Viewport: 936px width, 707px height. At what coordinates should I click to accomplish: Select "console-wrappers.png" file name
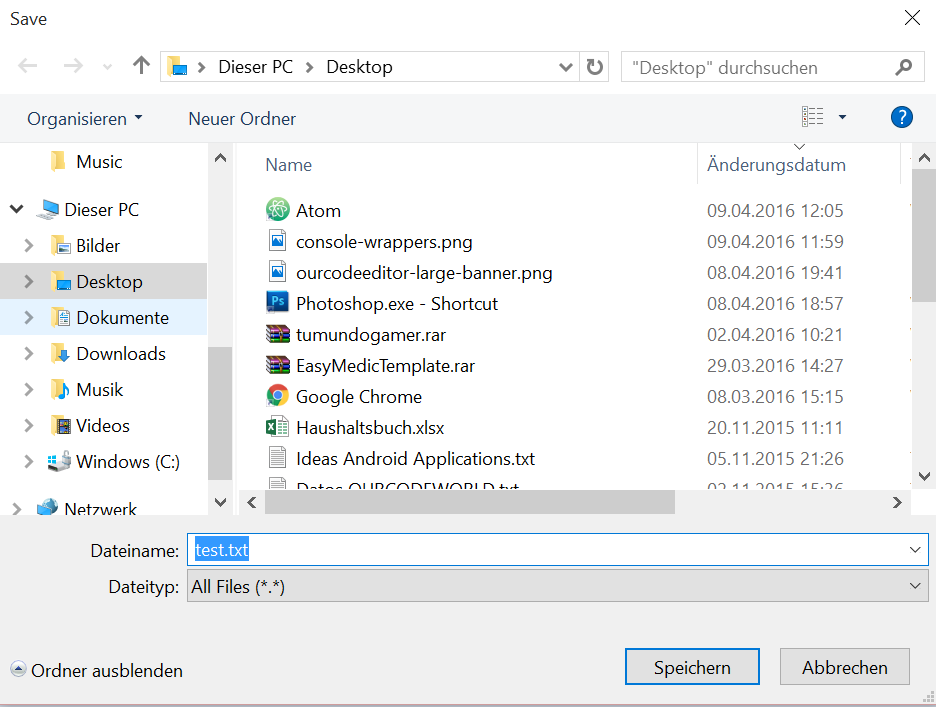[x=384, y=242]
